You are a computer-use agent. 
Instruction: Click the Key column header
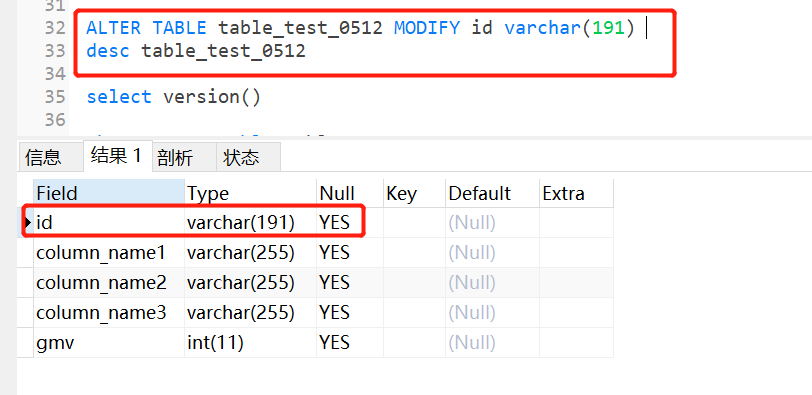[414, 193]
